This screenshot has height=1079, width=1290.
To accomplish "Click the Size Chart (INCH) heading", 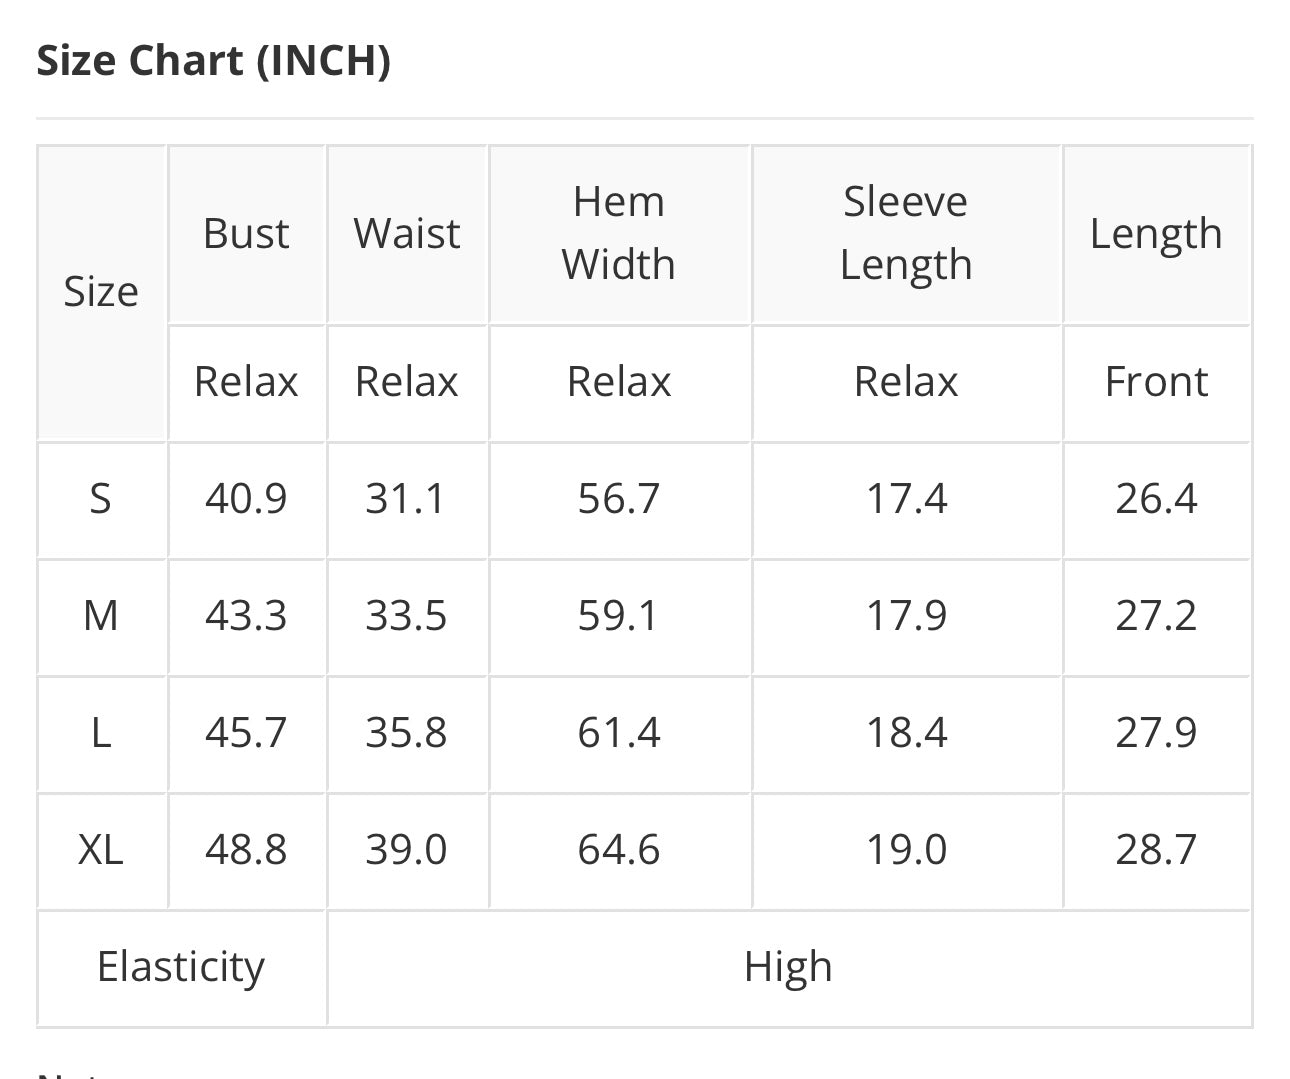I will click(x=213, y=61).
